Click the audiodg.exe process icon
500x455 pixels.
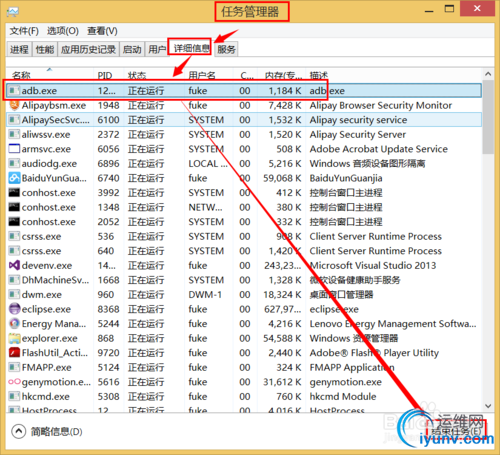(14, 163)
